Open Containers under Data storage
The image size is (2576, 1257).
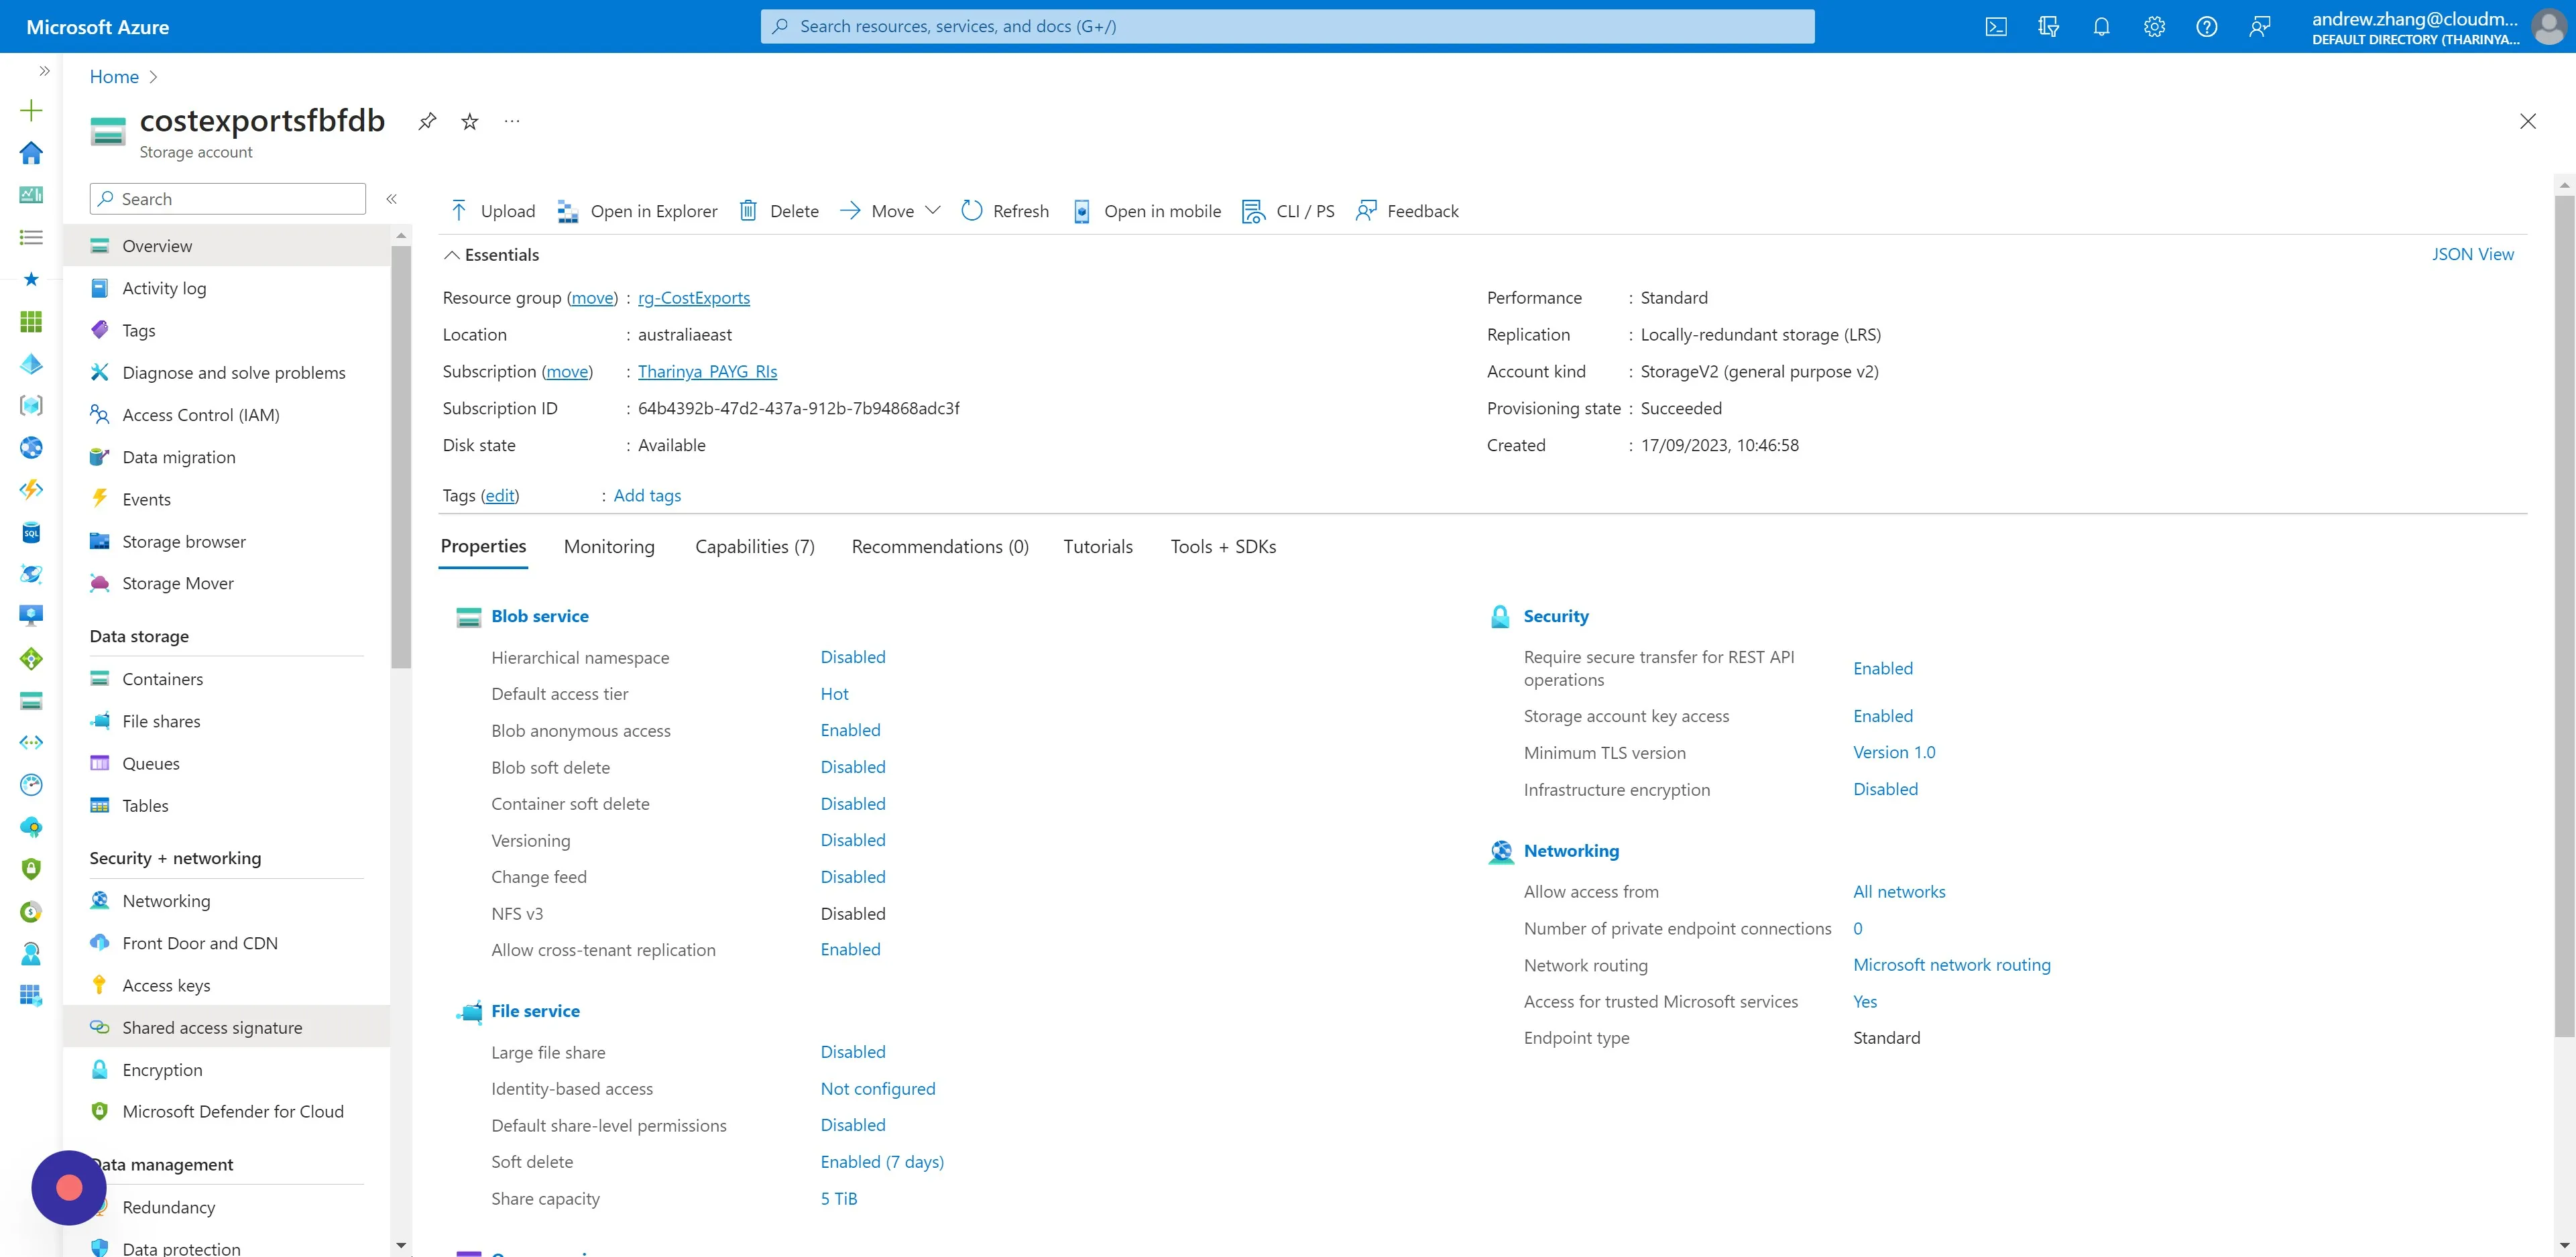[x=228, y=679]
